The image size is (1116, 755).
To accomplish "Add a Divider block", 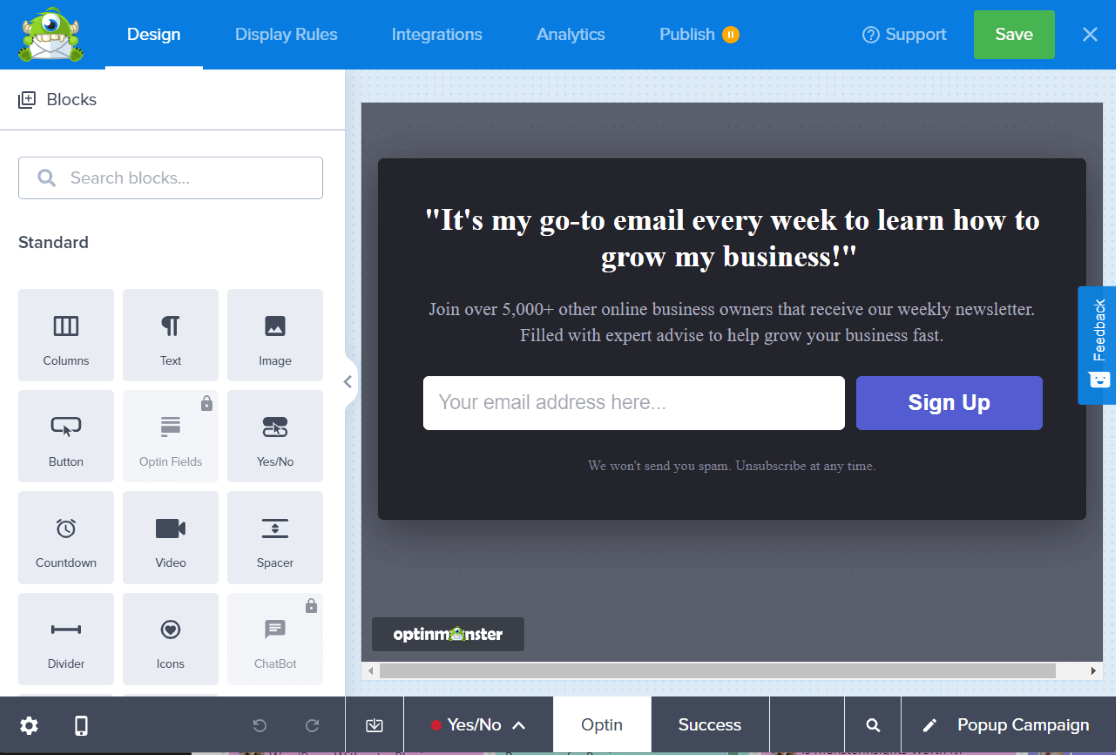I will click(65, 638).
